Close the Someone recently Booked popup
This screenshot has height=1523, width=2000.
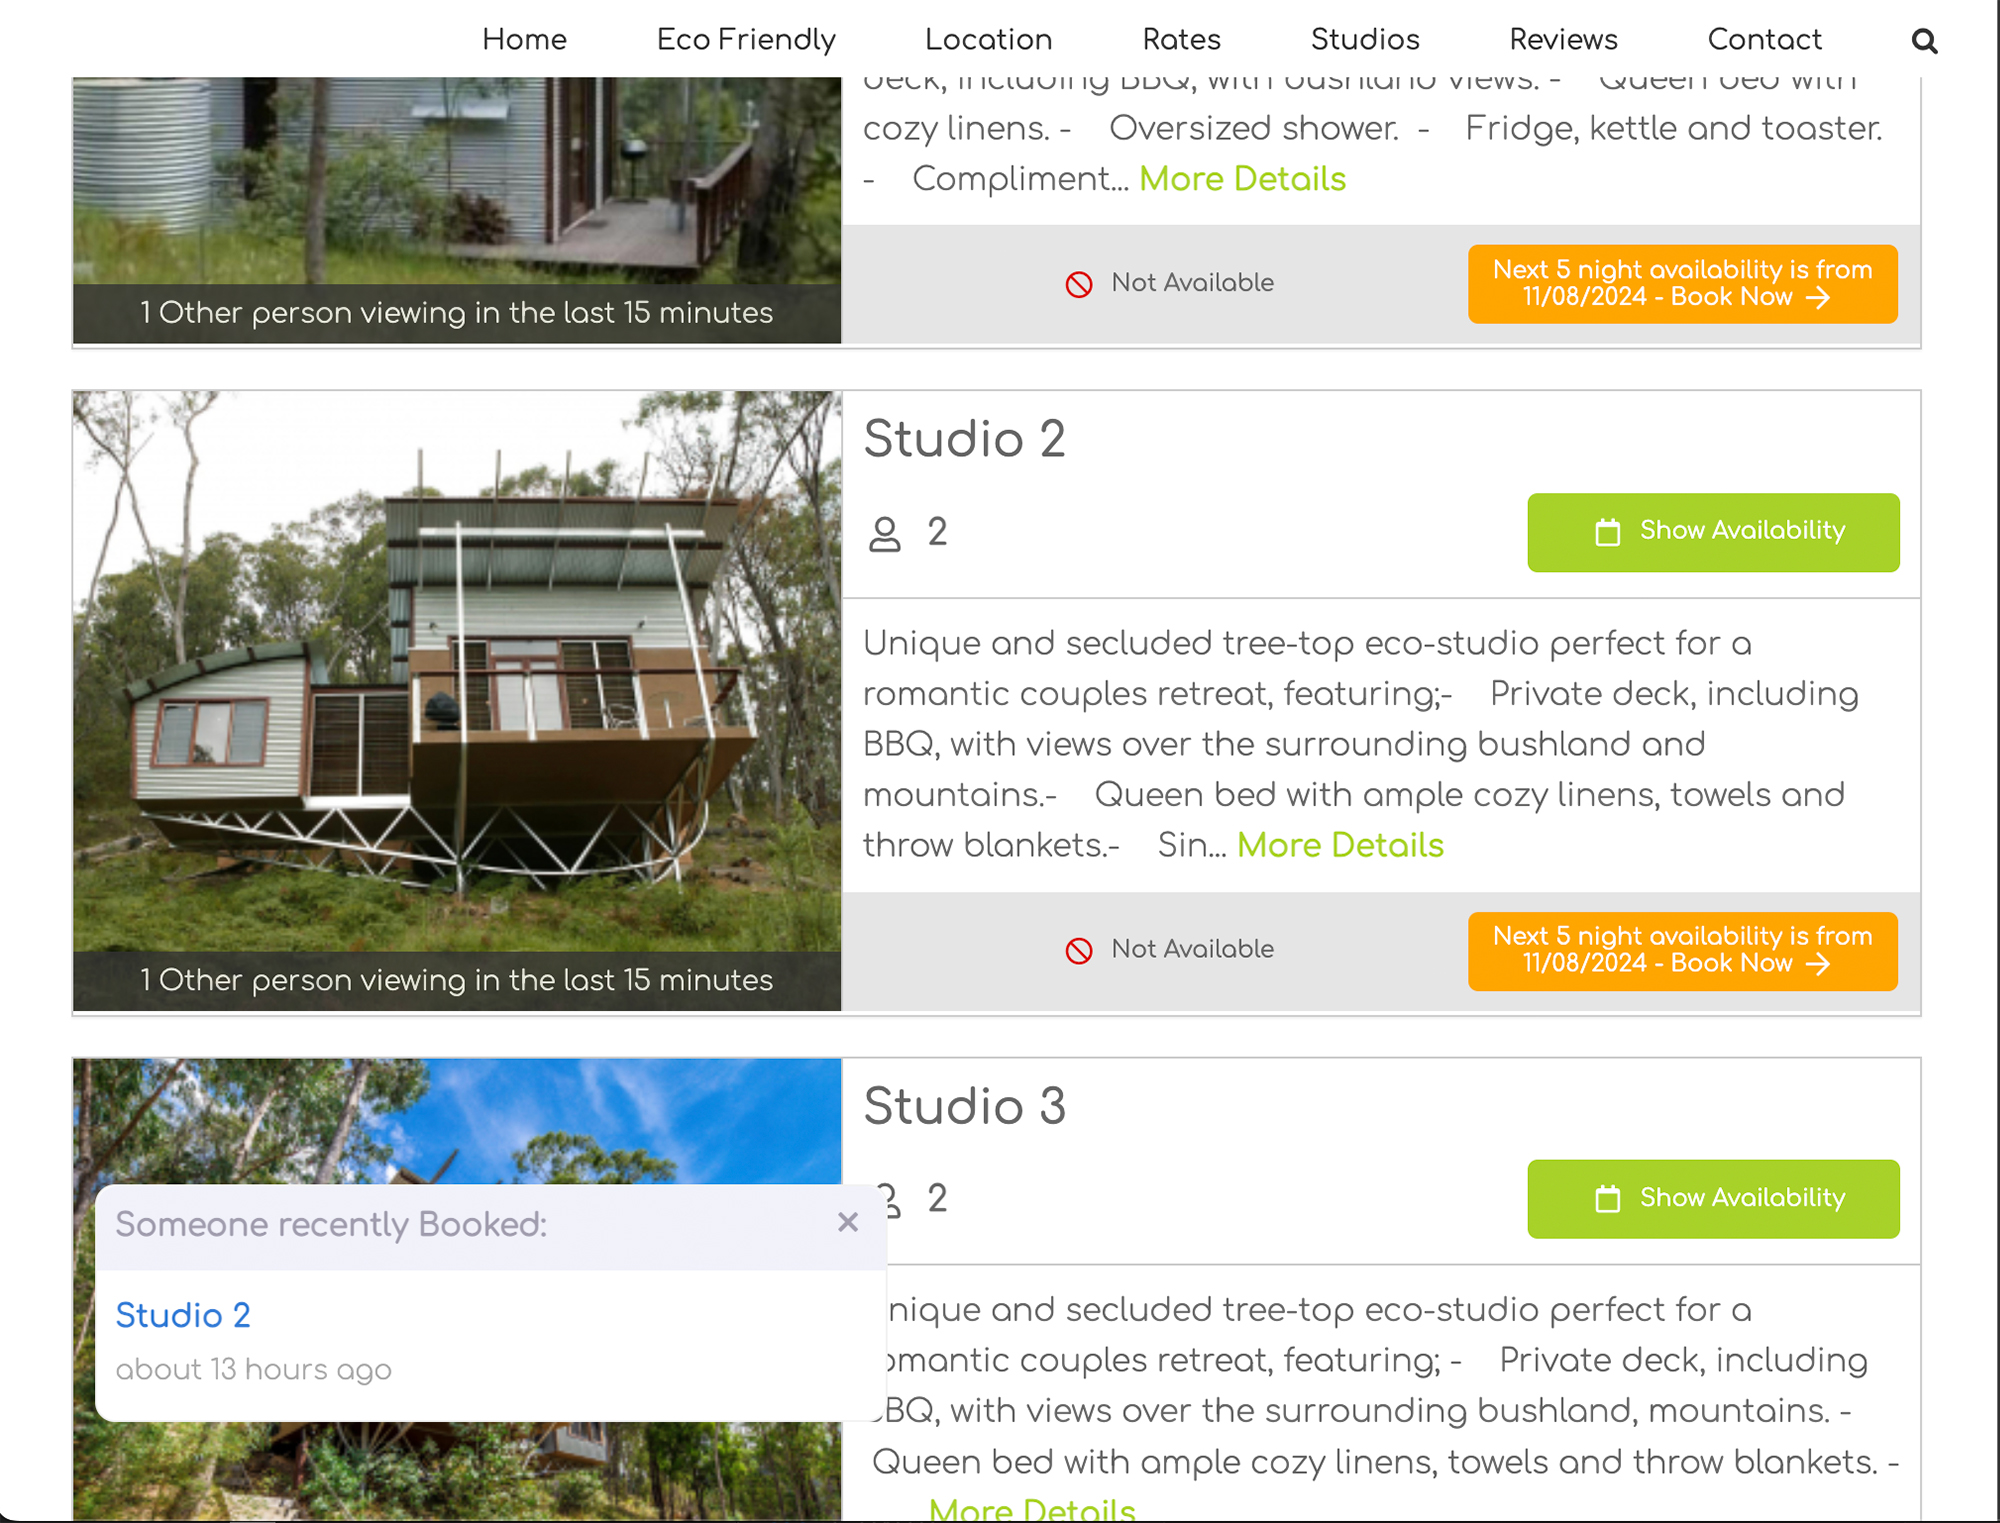848,1222
